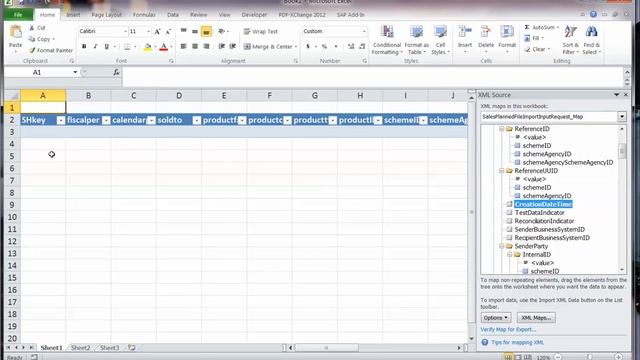
Task: Click the Decrease Font Size icon
Action: pos(168,31)
